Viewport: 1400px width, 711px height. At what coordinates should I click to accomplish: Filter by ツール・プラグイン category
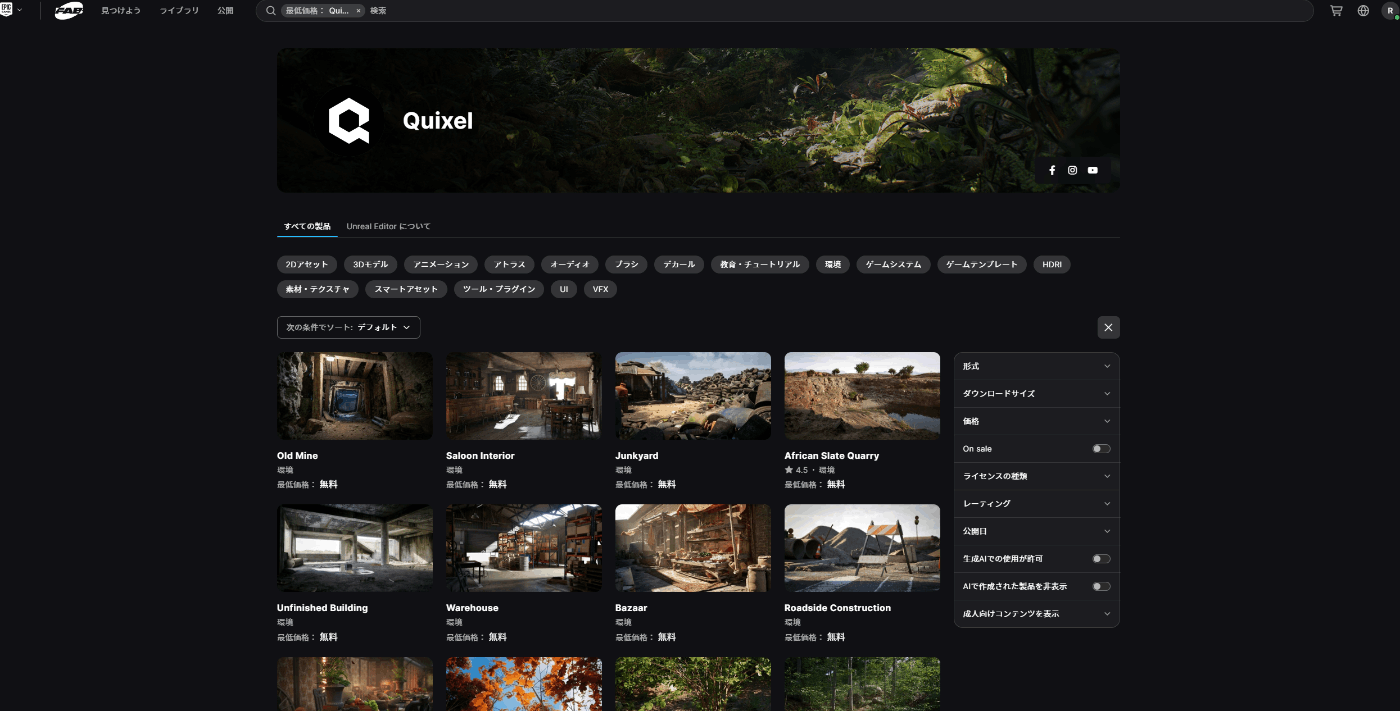(x=499, y=289)
